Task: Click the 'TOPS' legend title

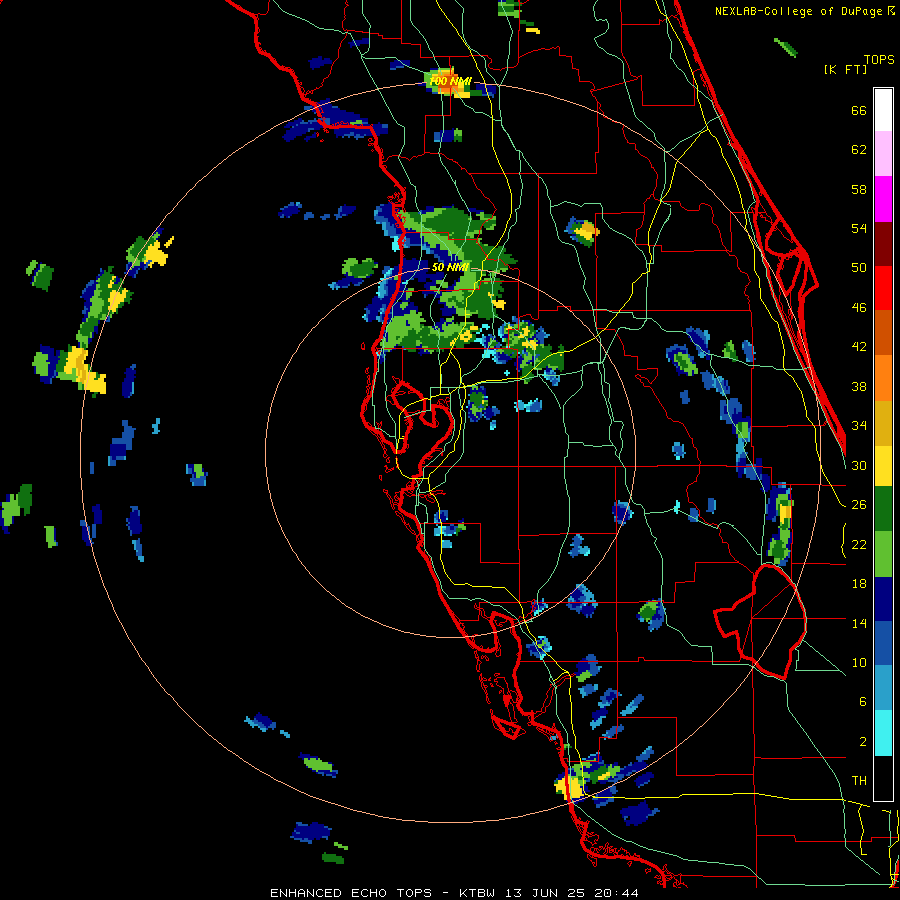Action: click(x=879, y=59)
